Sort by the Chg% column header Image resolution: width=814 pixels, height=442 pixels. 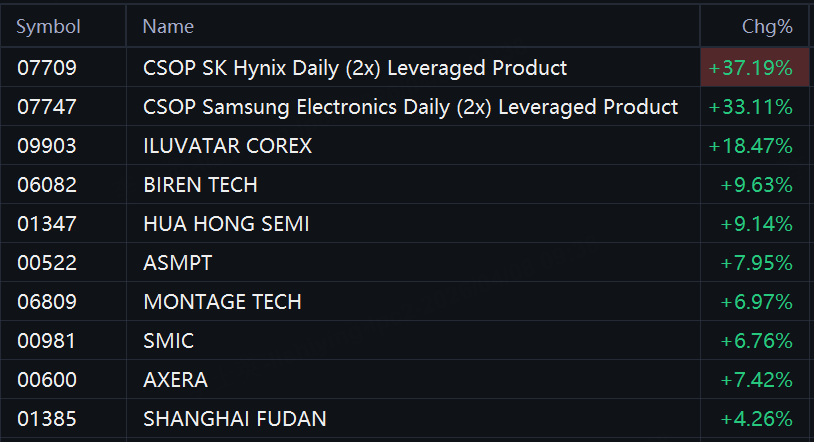point(766,27)
